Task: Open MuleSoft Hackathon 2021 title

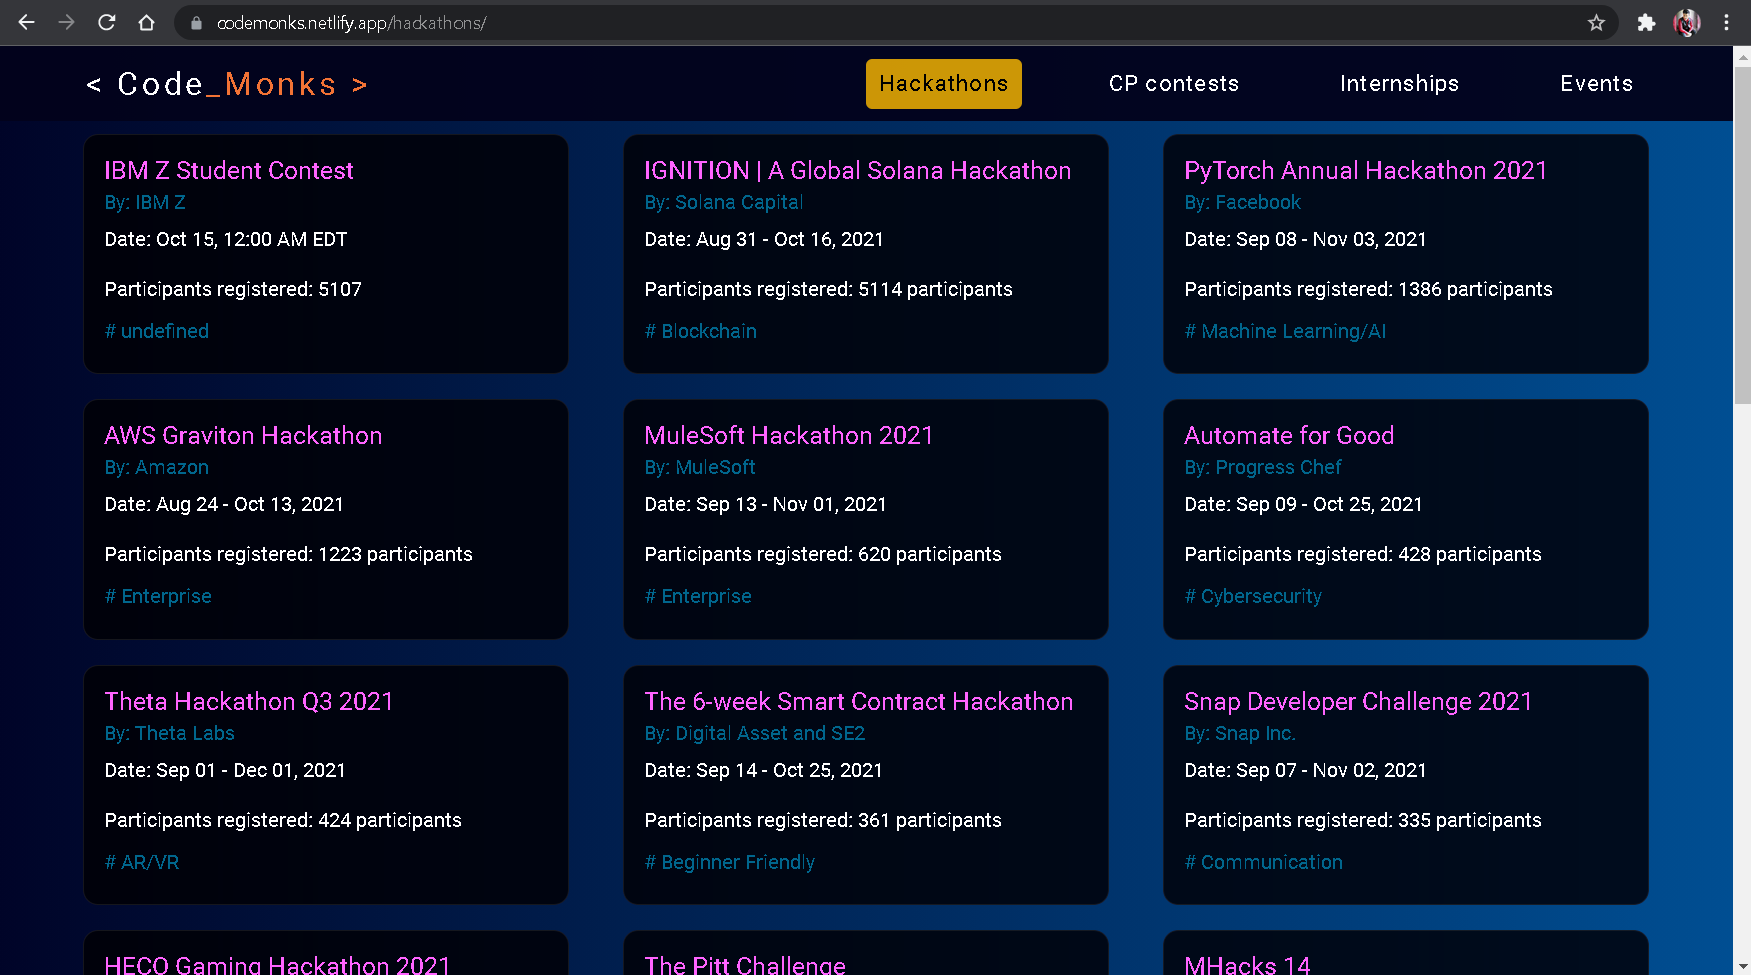Action: point(789,436)
